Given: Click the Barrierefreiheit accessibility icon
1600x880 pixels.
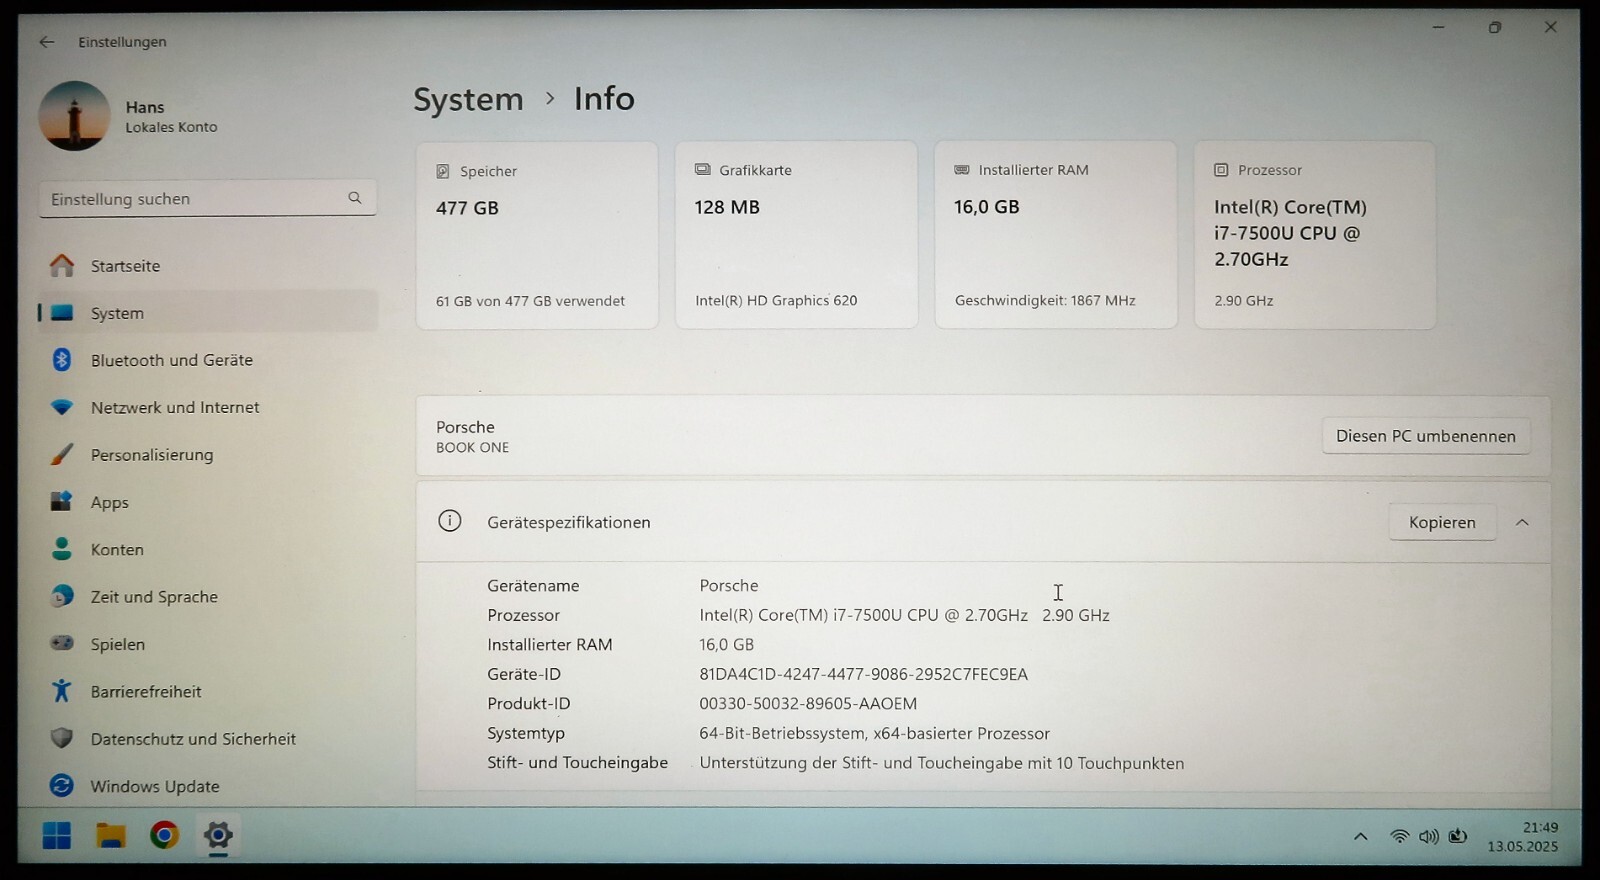Looking at the screenshot, I should tap(62, 691).
